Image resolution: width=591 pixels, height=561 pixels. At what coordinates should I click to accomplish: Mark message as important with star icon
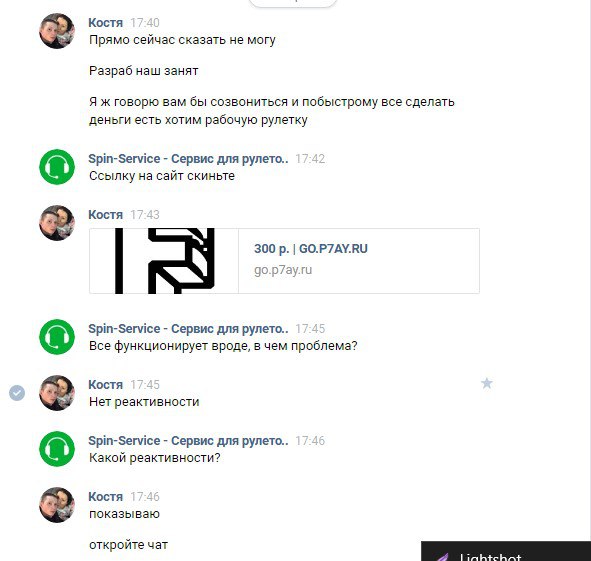[487, 383]
